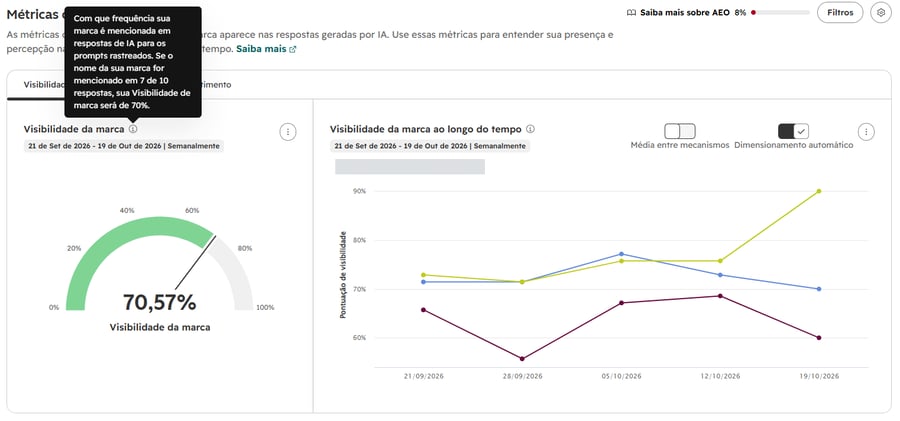Open the date range chip under gauge title
Viewport: 900px width, 421px height.
(x=124, y=146)
